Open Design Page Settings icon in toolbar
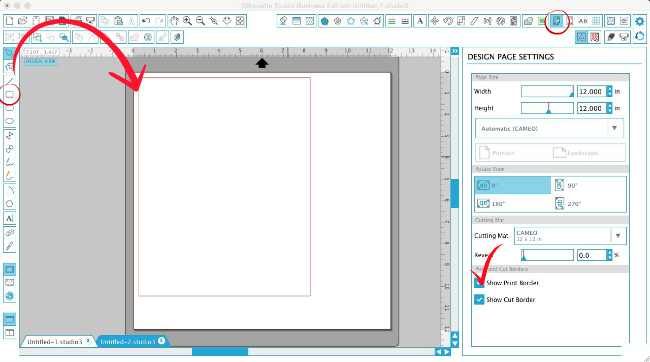Image resolution: width=650 pixels, height=362 pixels. [x=557, y=21]
